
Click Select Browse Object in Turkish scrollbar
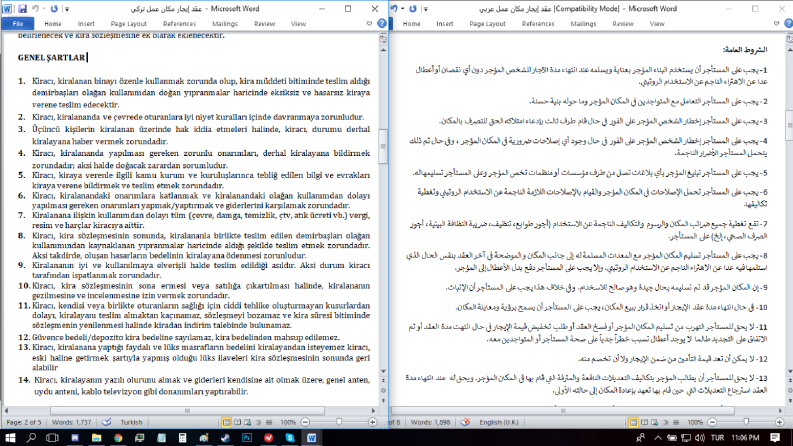pos(383,390)
